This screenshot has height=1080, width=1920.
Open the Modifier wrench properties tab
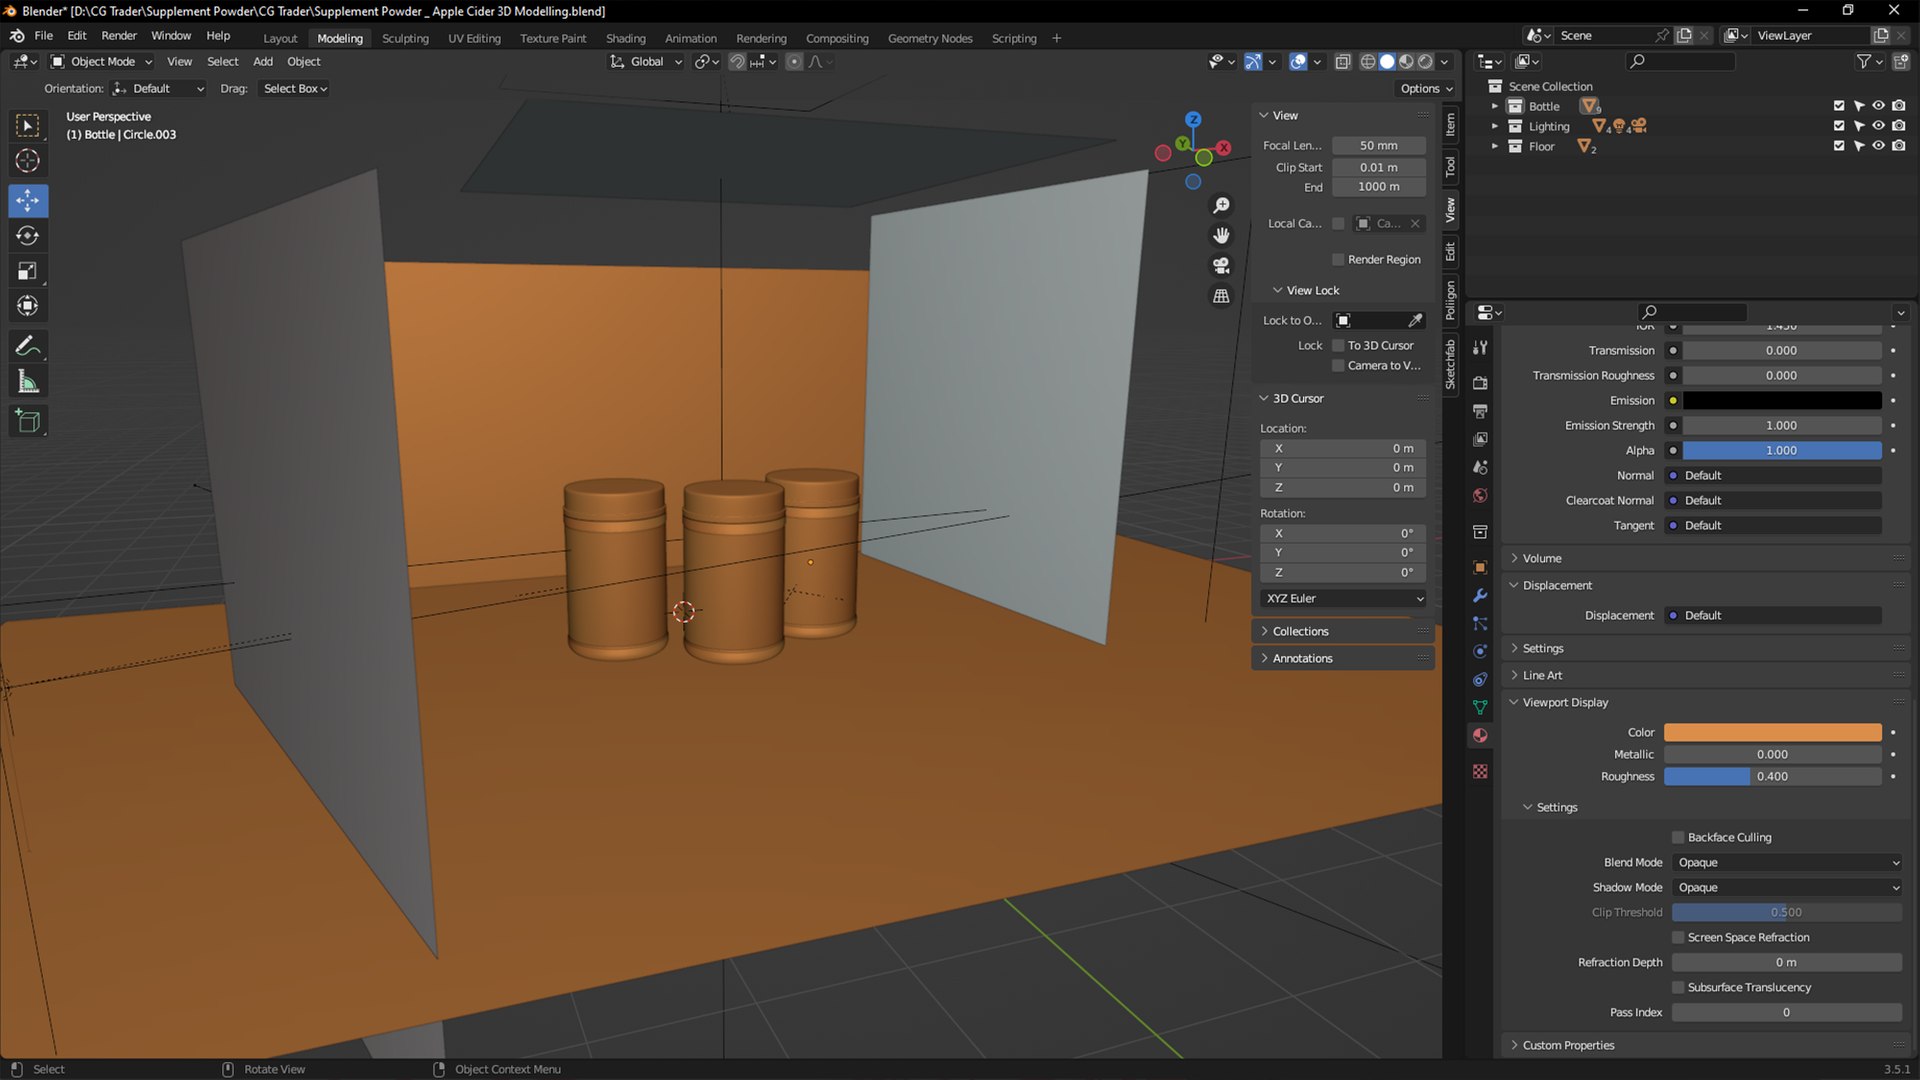point(1480,596)
